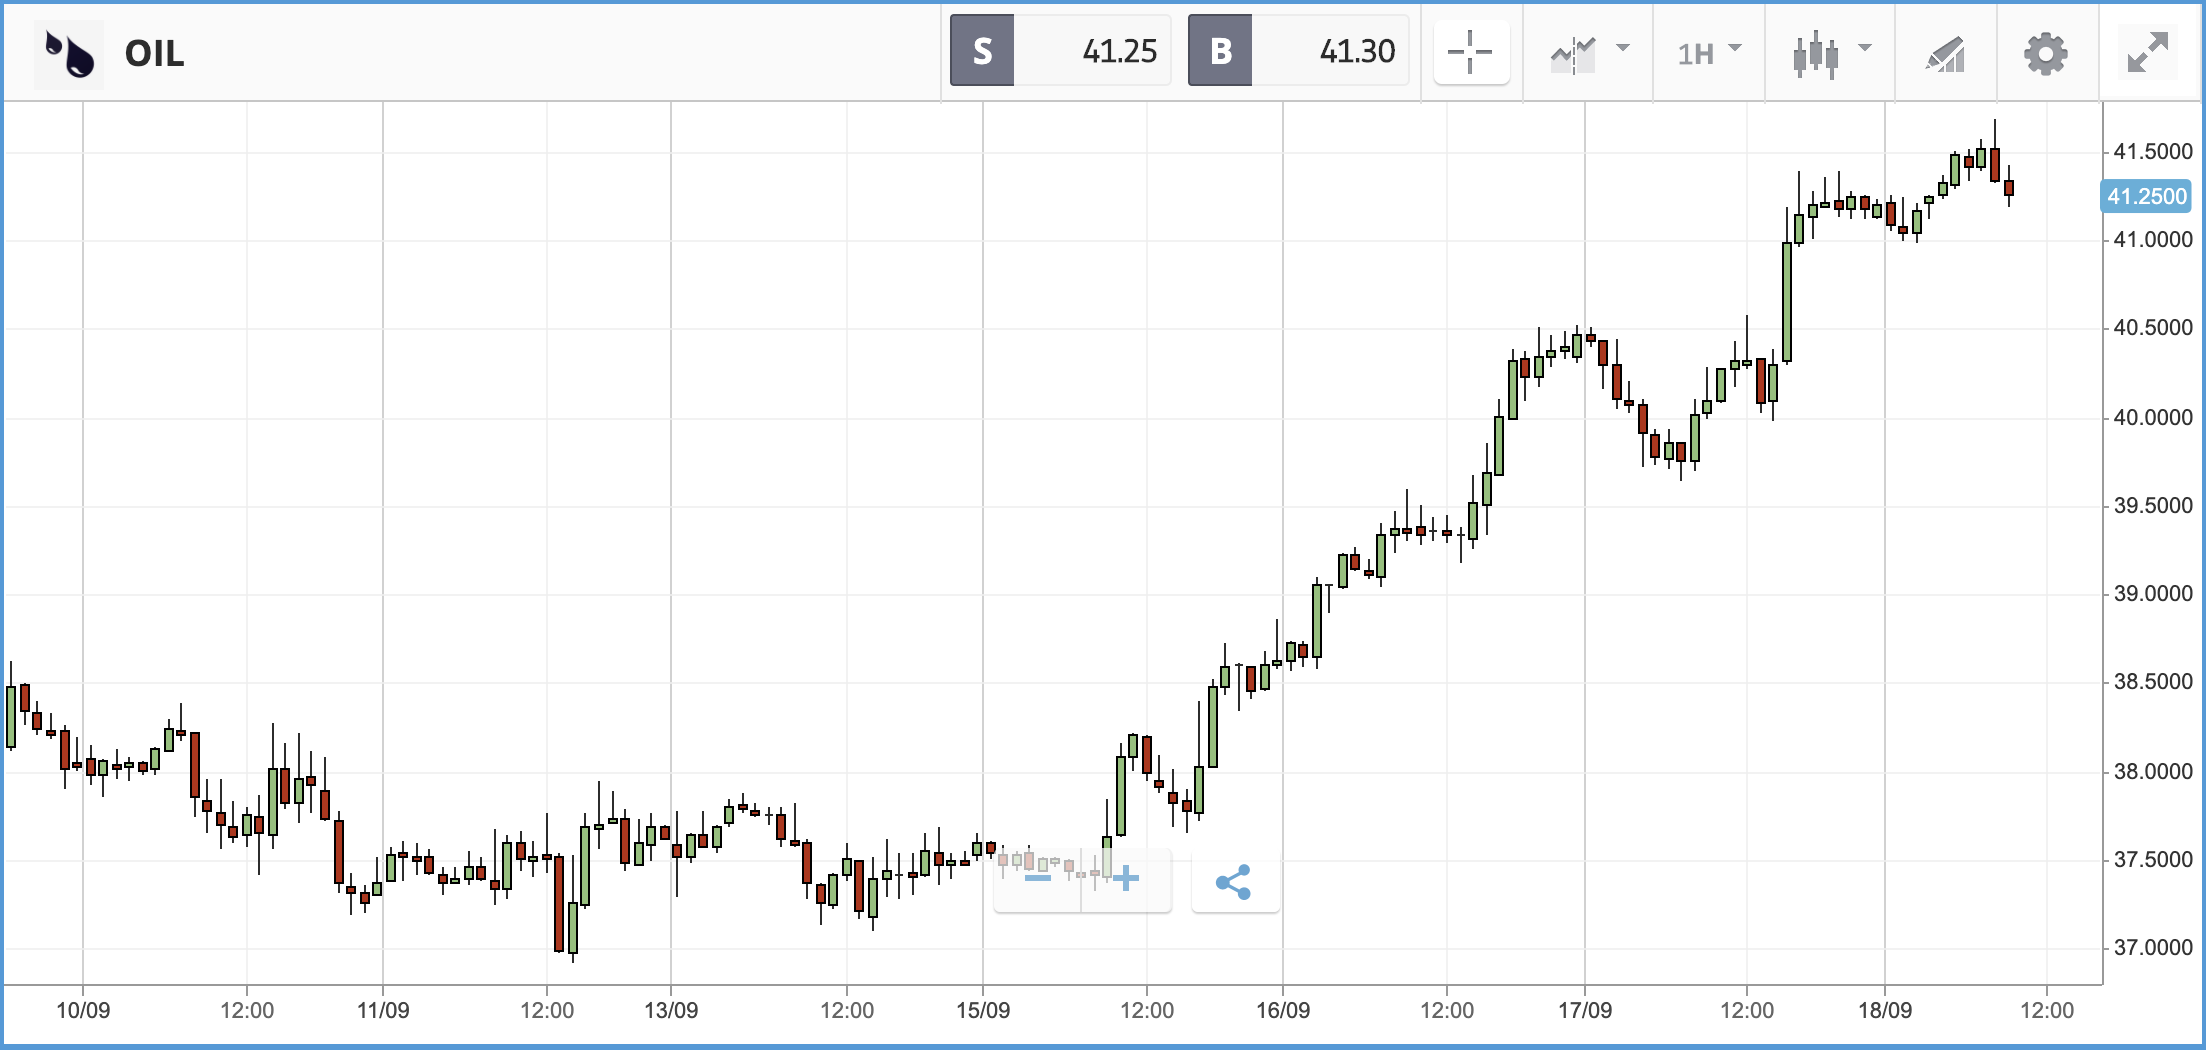The height and width of the screenshot is (1050, 2206).
Task: Expand the chart type dropdown arrow
Action: tap(1865, 48)
